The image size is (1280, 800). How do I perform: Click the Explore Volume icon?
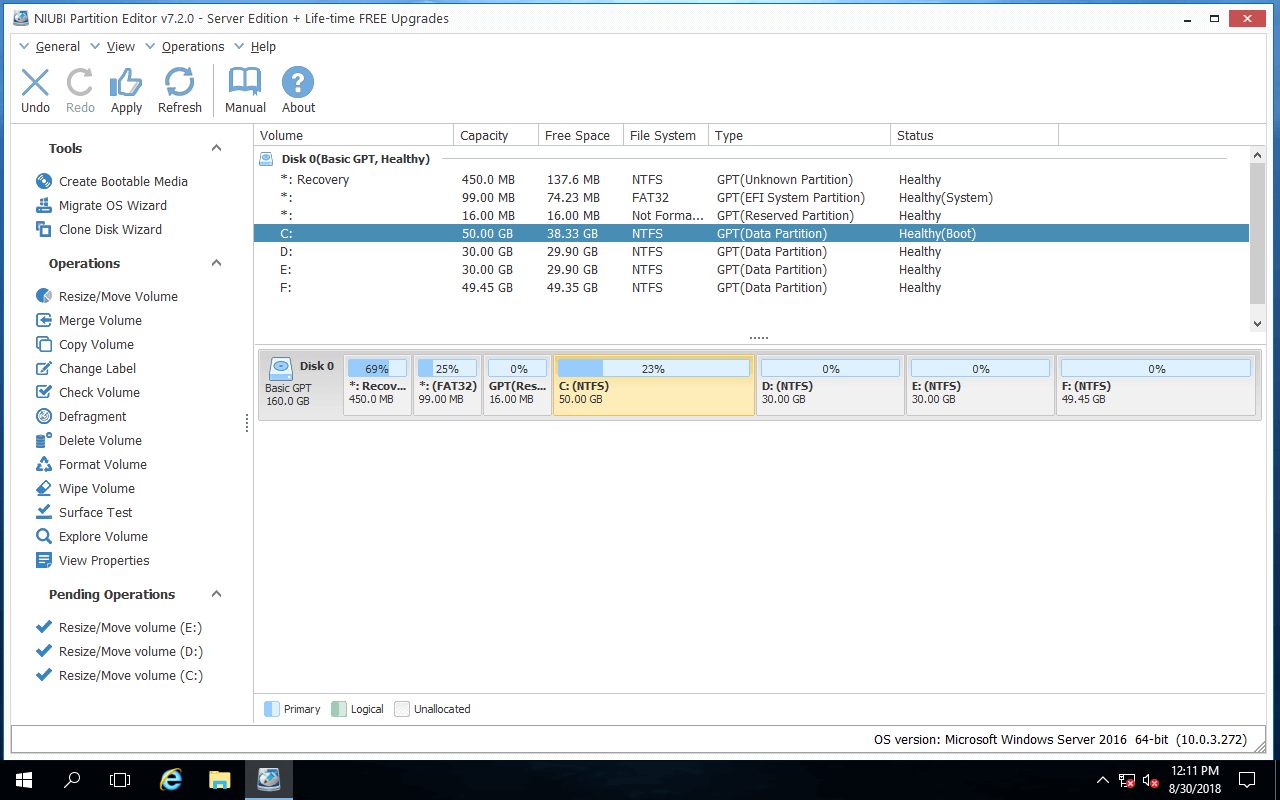click(43, 536)
